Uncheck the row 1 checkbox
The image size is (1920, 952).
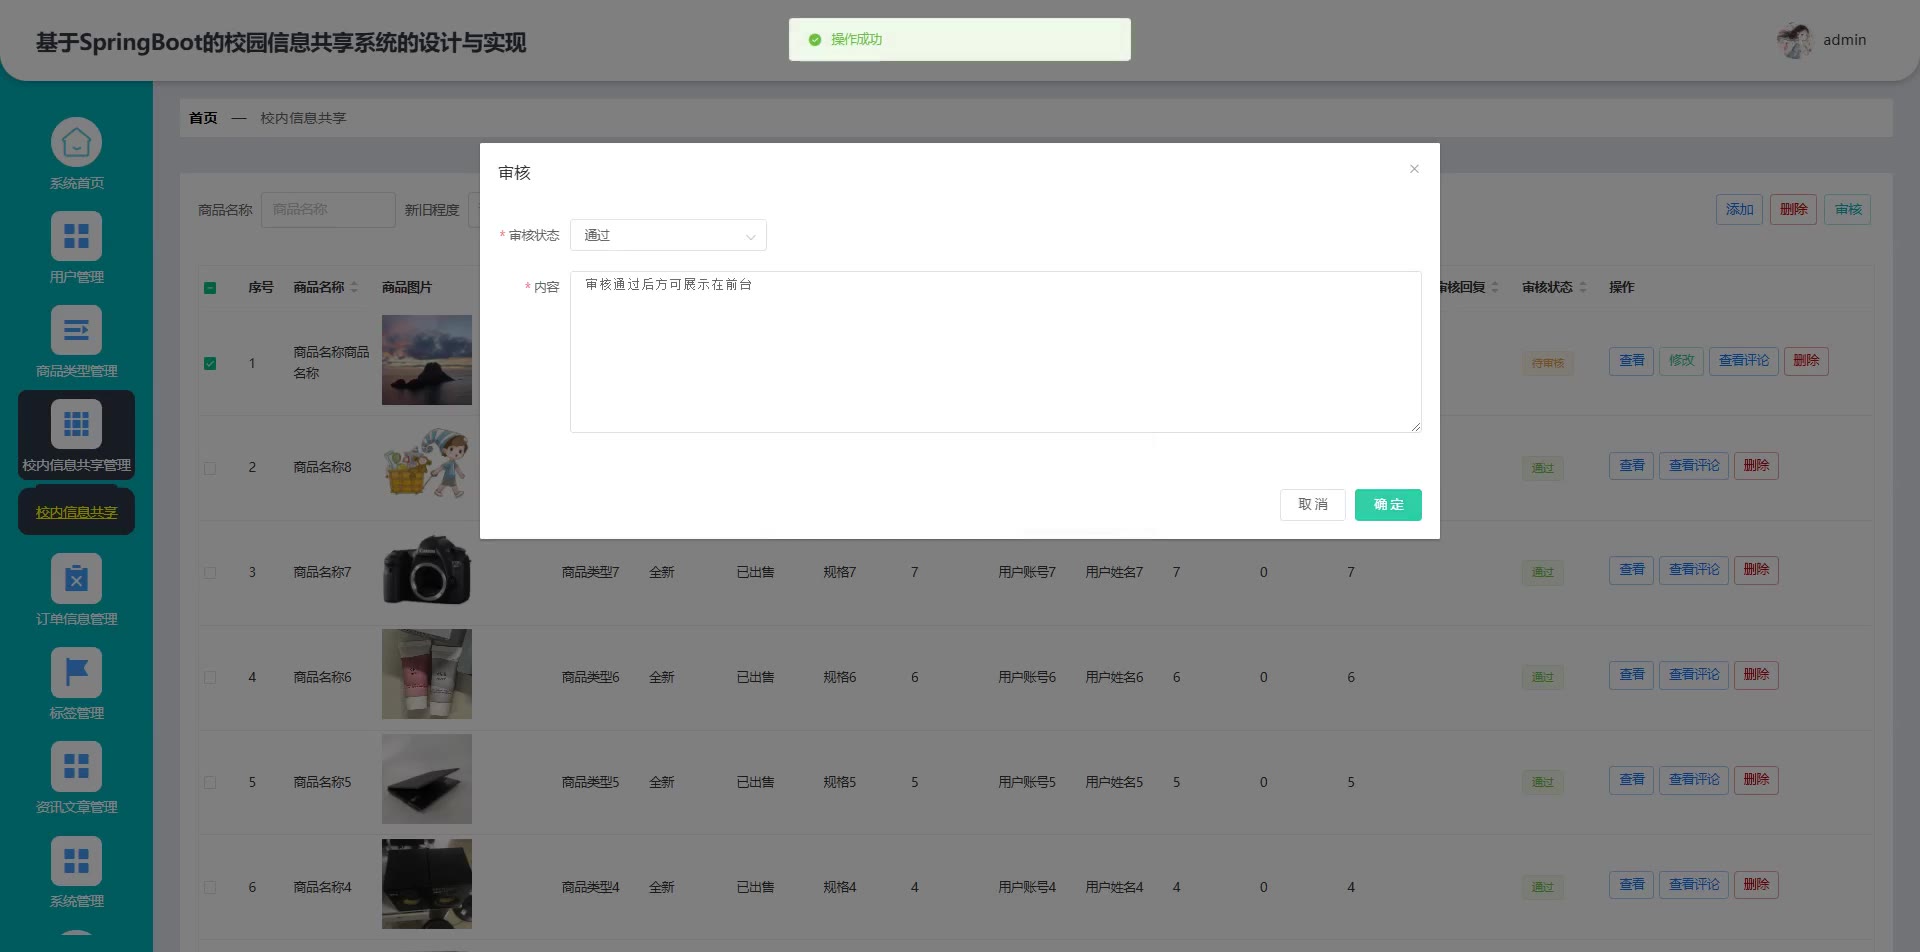[210, 364]
